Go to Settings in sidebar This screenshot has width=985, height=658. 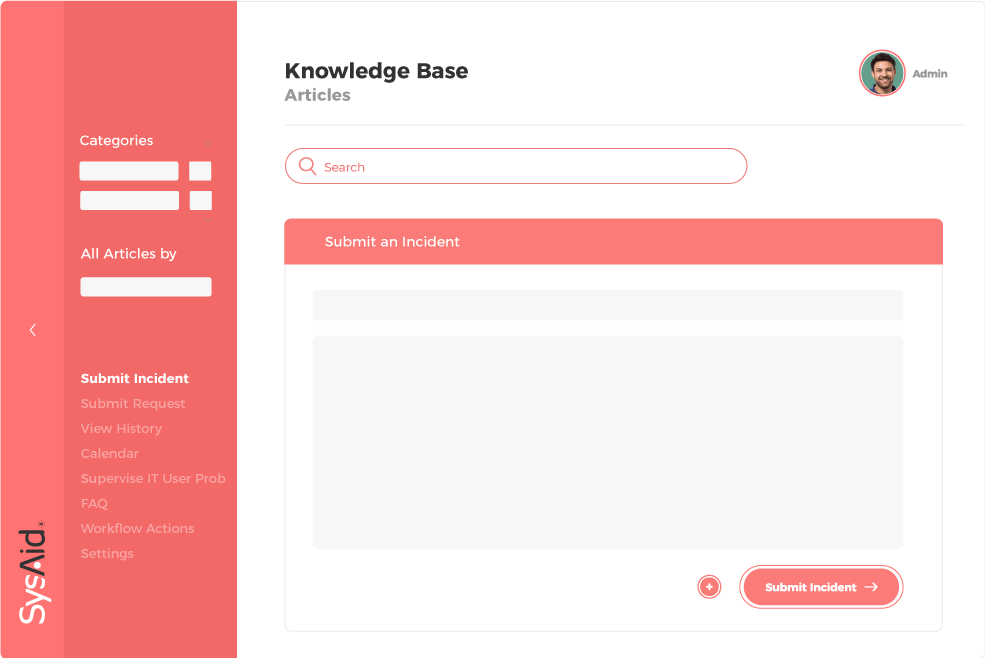pos(107,554)
